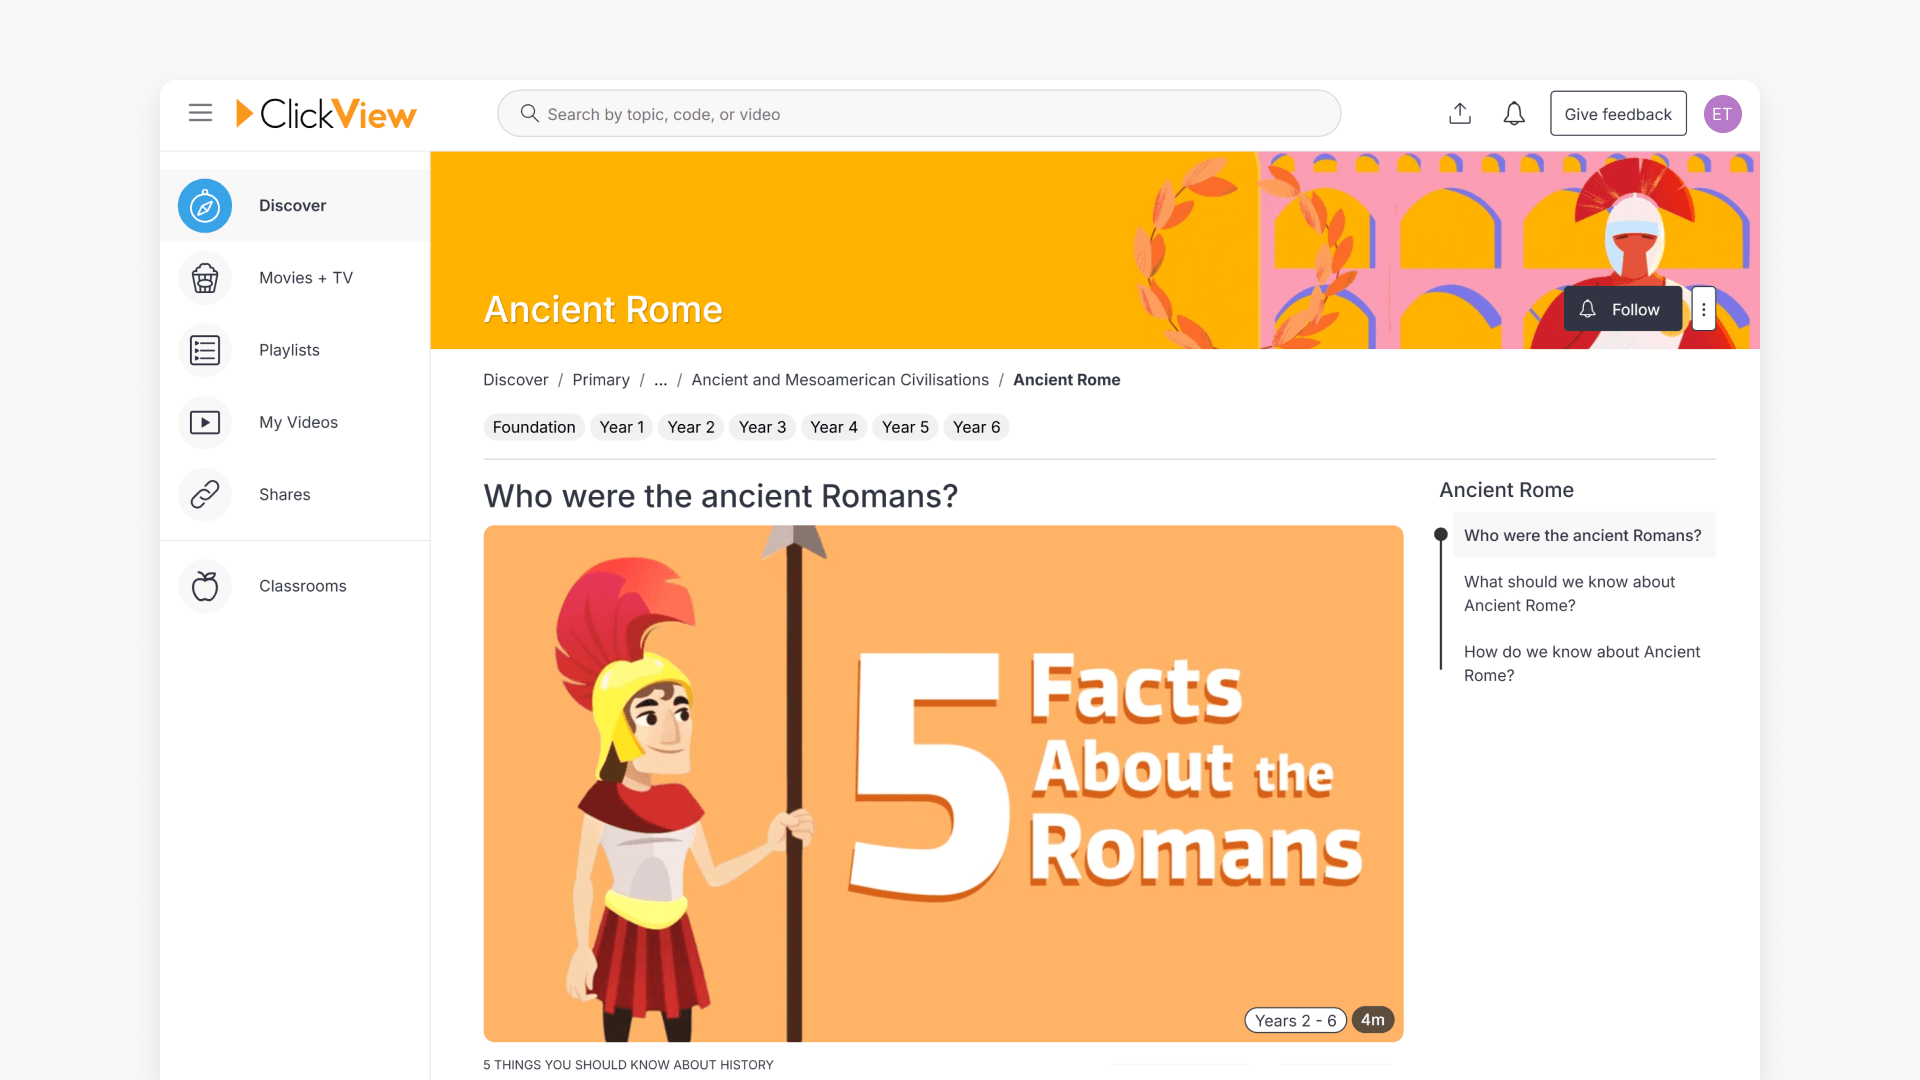Expand the collapsed breadcrumb ellipsis
The width and height of the screenshot is (1920, 1080).
660,380
